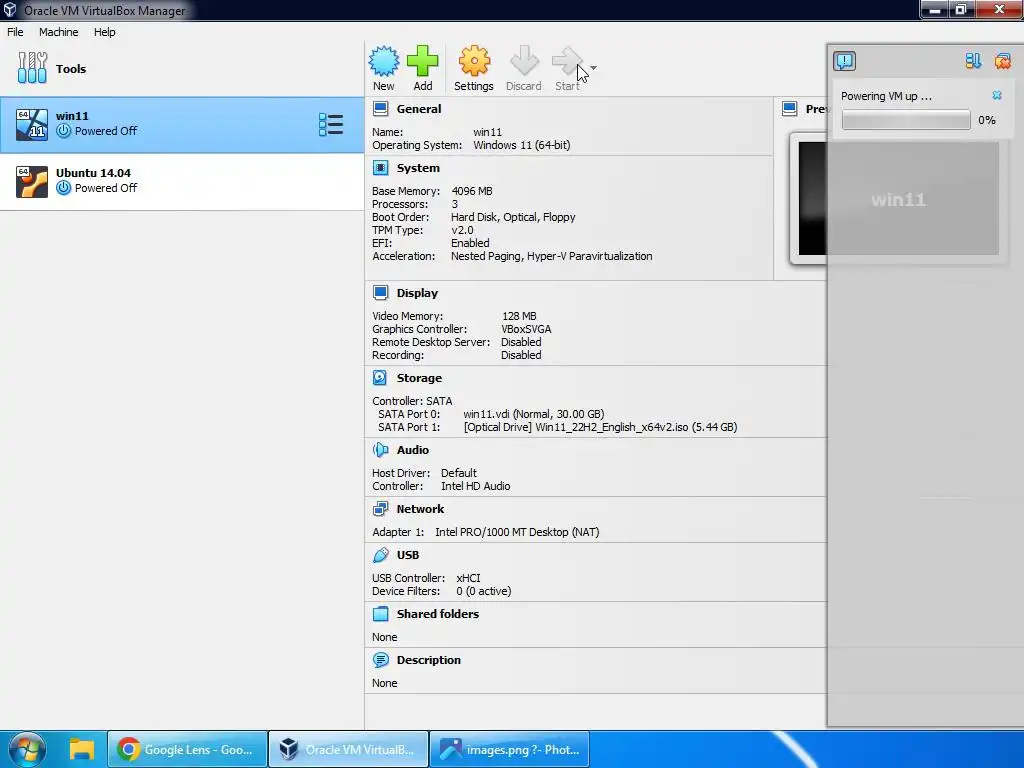The image size is (1024, 768).
Task: Click the Description section header
Action: click(x=428, y=660)
